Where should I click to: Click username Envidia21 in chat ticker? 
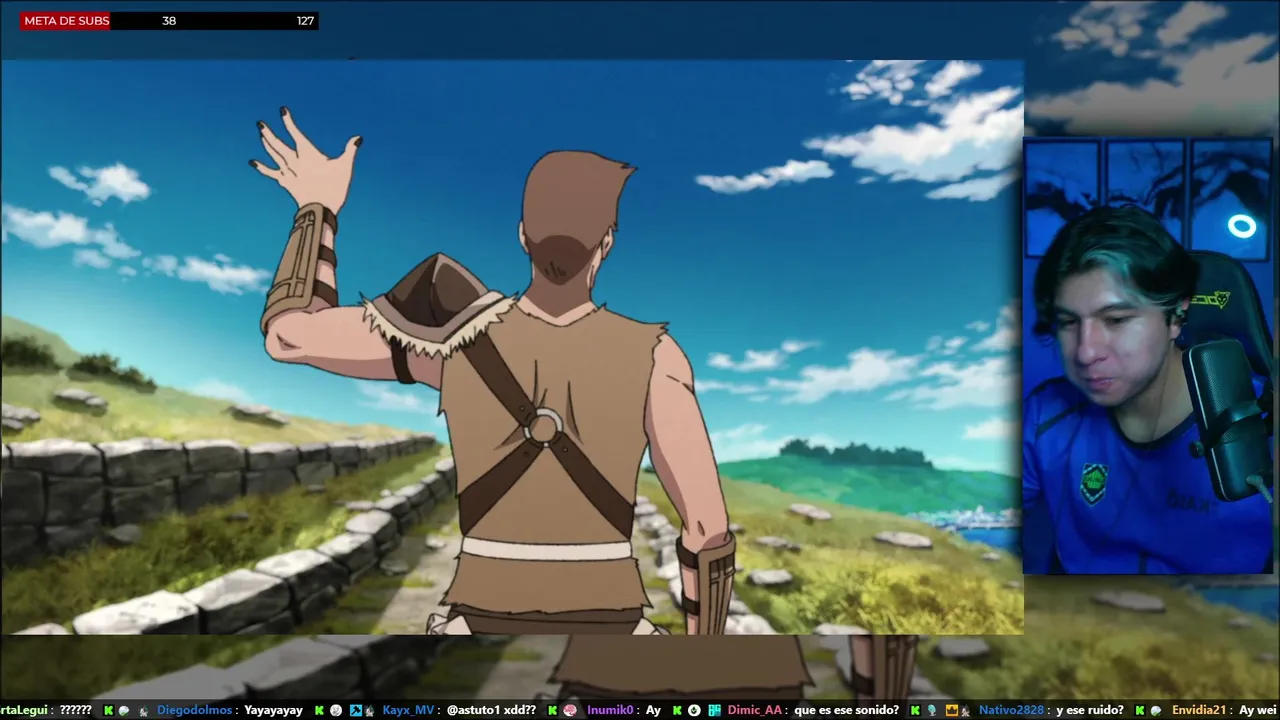(1198, 710)
